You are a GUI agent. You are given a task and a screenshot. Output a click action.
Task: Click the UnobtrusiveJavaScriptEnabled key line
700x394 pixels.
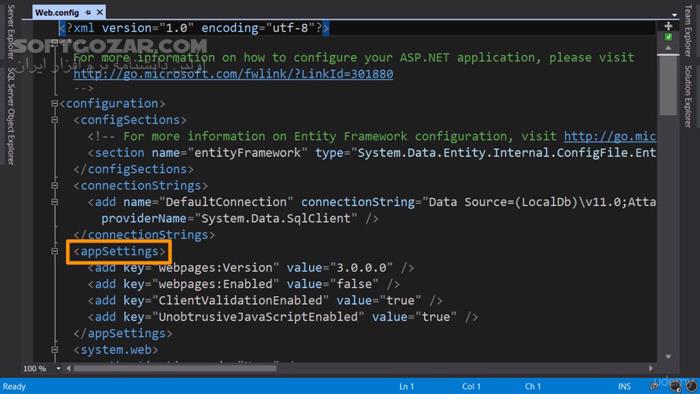tap(283, 317)
